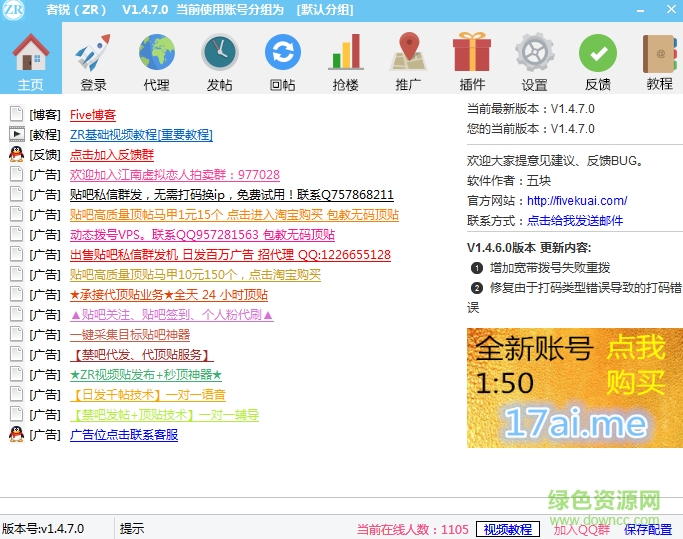Open the Five博客 link
Image resolution: width=683 pixels, height=539 pixels.
tap(93, 115)
